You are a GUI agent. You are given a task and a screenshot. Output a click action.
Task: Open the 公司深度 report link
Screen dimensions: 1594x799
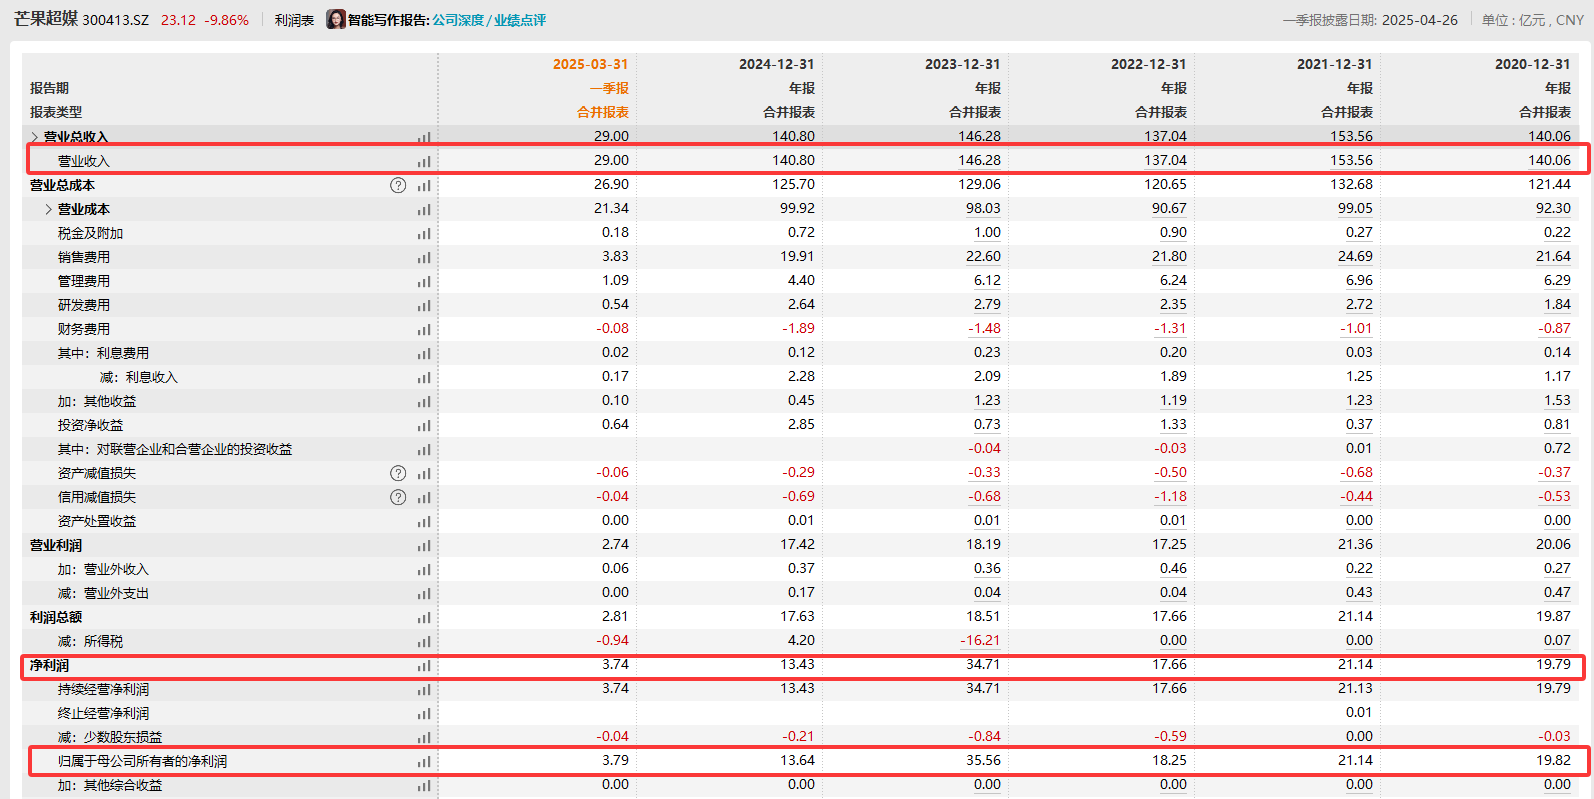coord(457,20)
